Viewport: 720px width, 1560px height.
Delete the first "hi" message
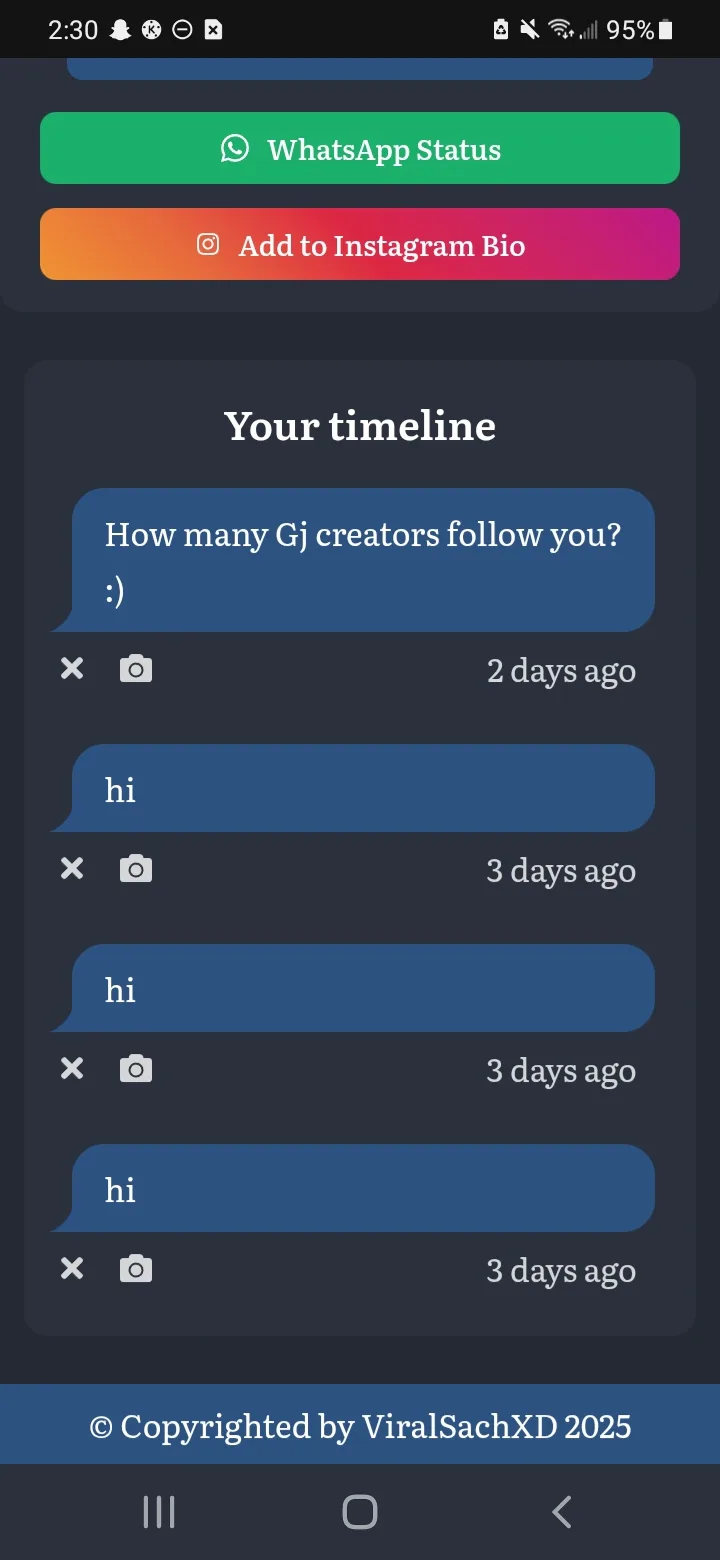(x=72, y=869)
